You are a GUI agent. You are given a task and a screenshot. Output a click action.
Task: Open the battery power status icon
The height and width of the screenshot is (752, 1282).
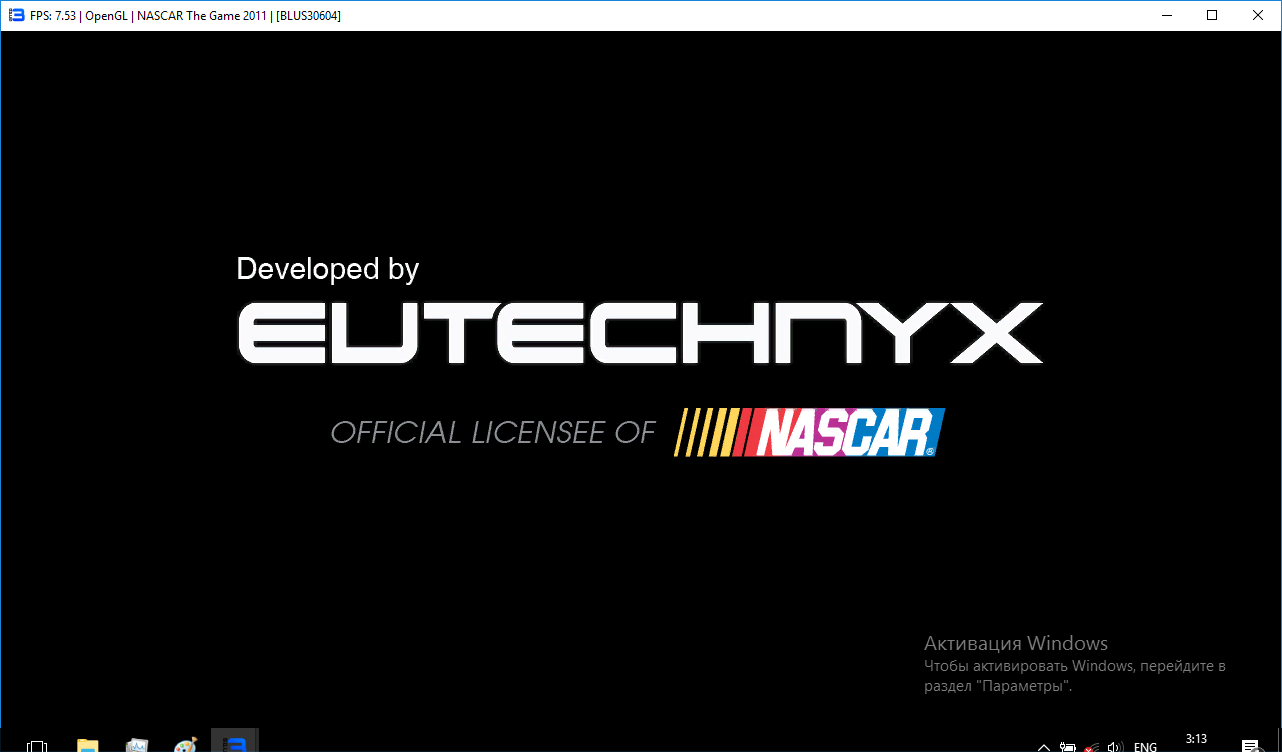tap(1068, 746)
